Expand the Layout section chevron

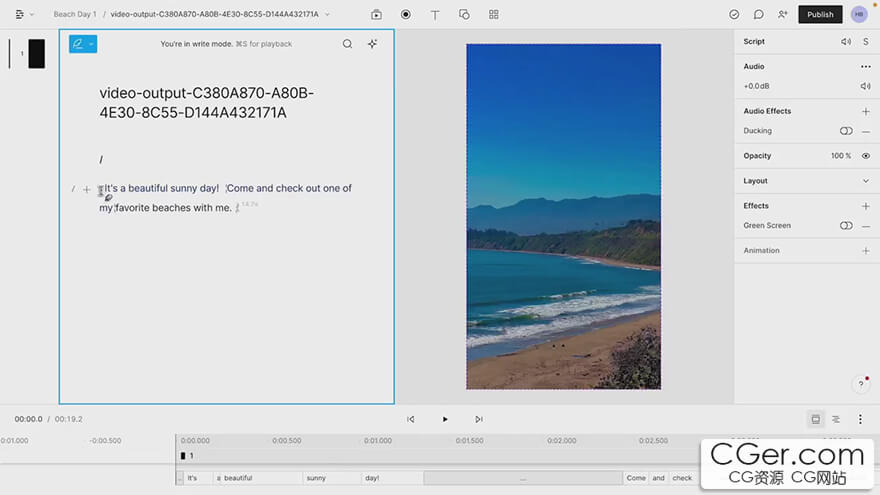[865, 181]
